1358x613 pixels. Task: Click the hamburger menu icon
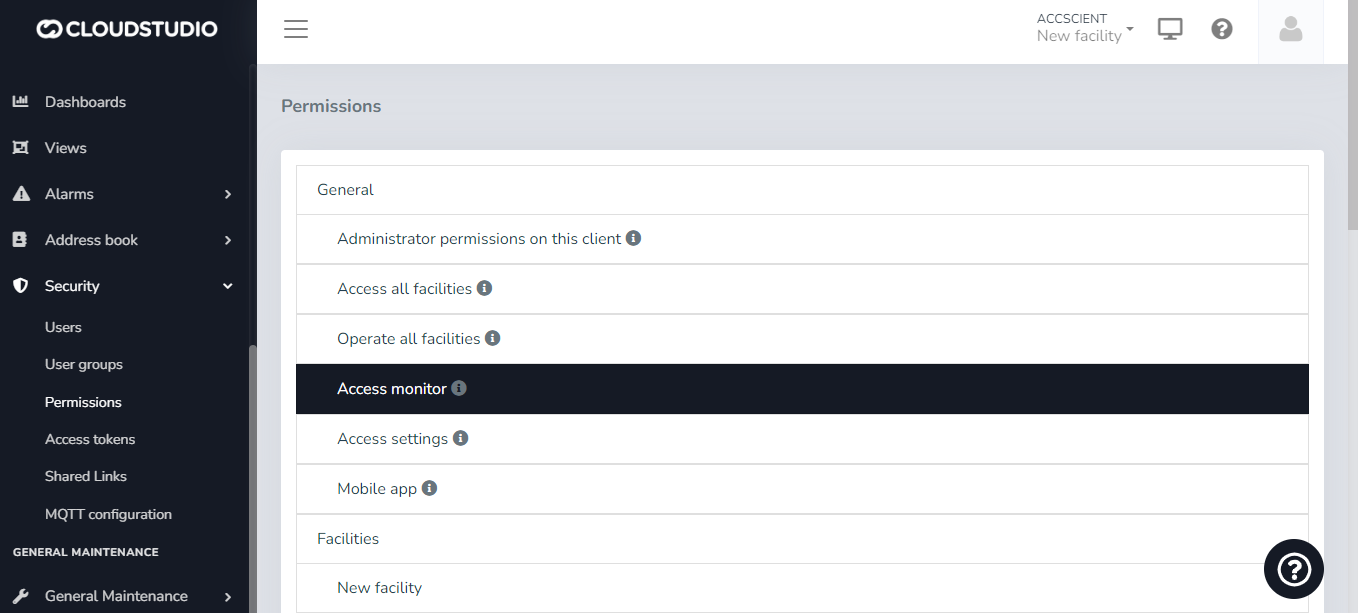pos(296,29)
